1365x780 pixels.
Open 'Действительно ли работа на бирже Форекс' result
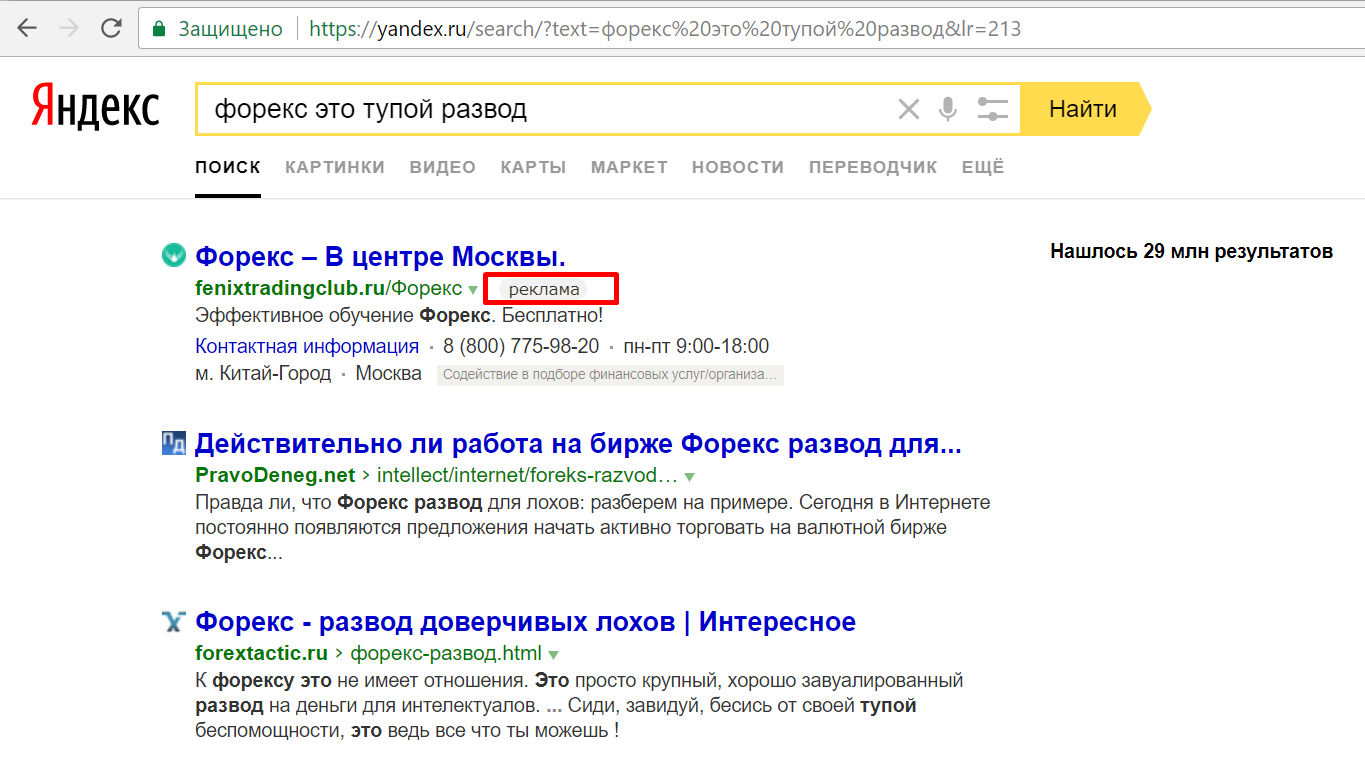[x=578, y=444]
